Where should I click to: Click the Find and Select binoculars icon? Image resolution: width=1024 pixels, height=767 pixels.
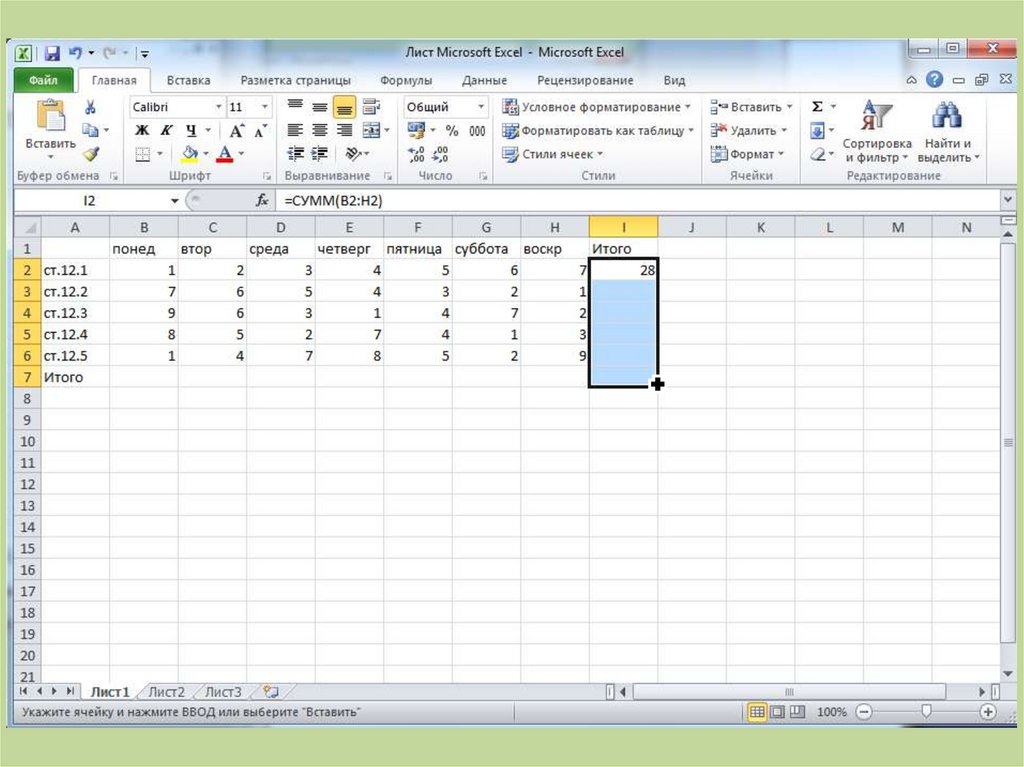click(x=946, y=118)
